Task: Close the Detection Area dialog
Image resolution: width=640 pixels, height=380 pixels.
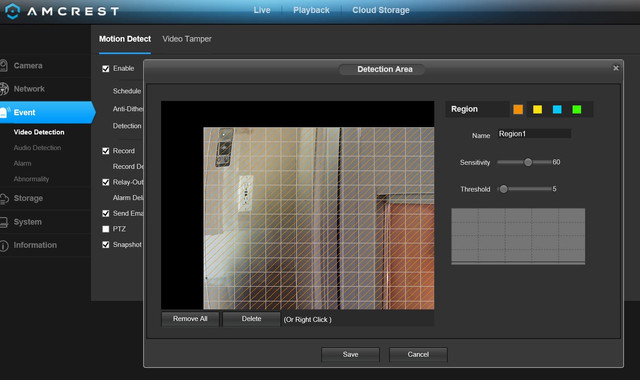Action: 616,68
